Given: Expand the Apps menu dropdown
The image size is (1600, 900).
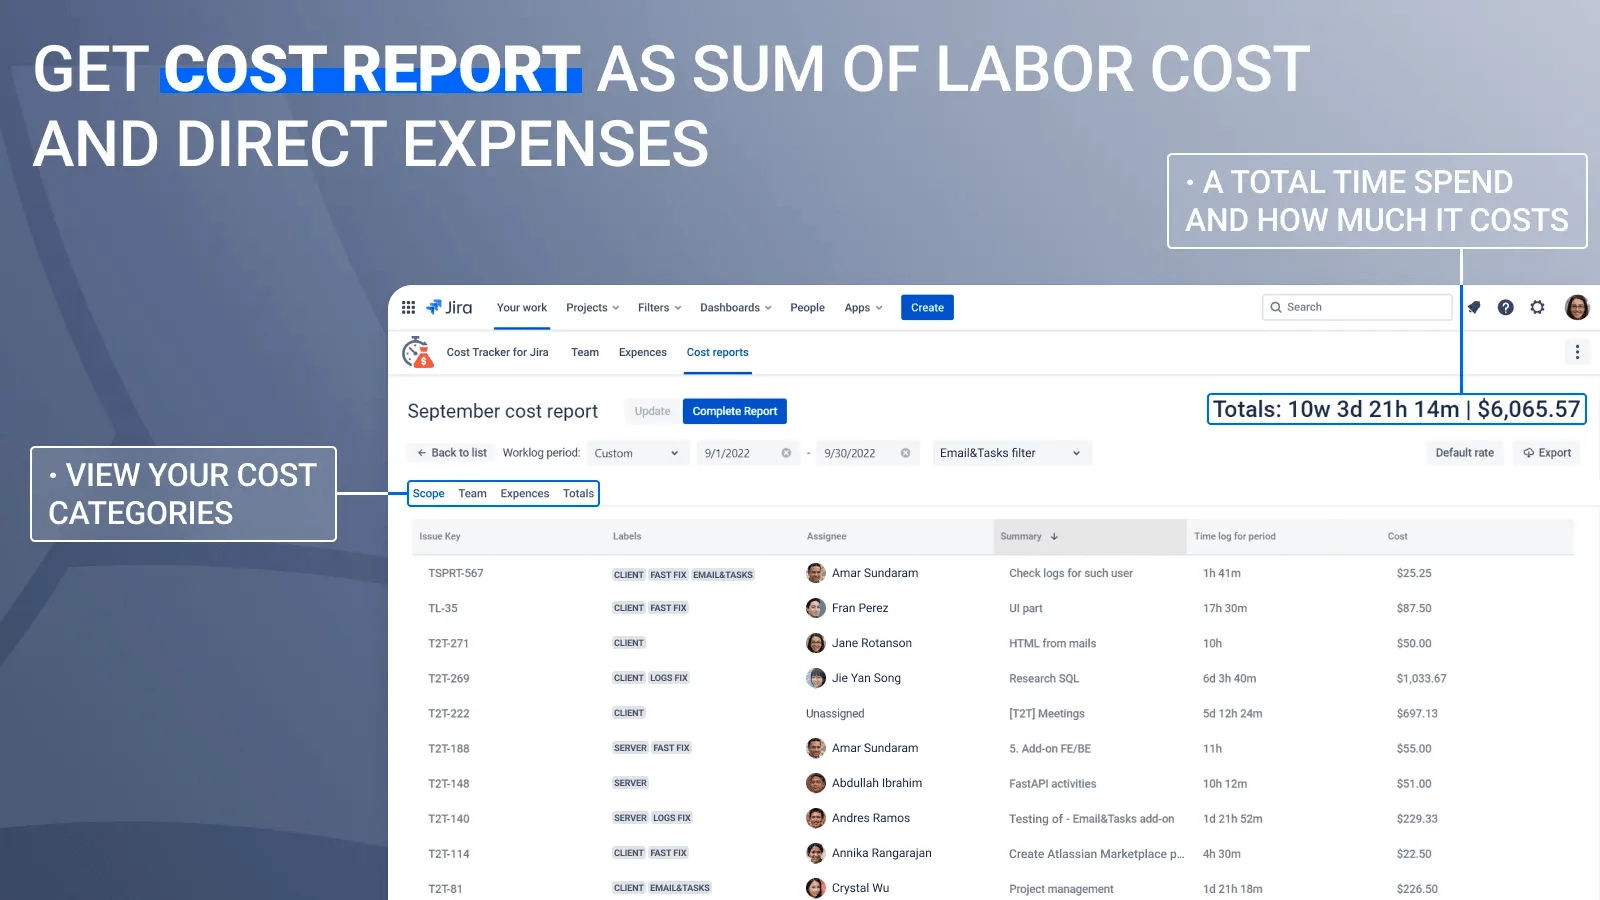Looking at the screenshot, I should coord(862,307).
